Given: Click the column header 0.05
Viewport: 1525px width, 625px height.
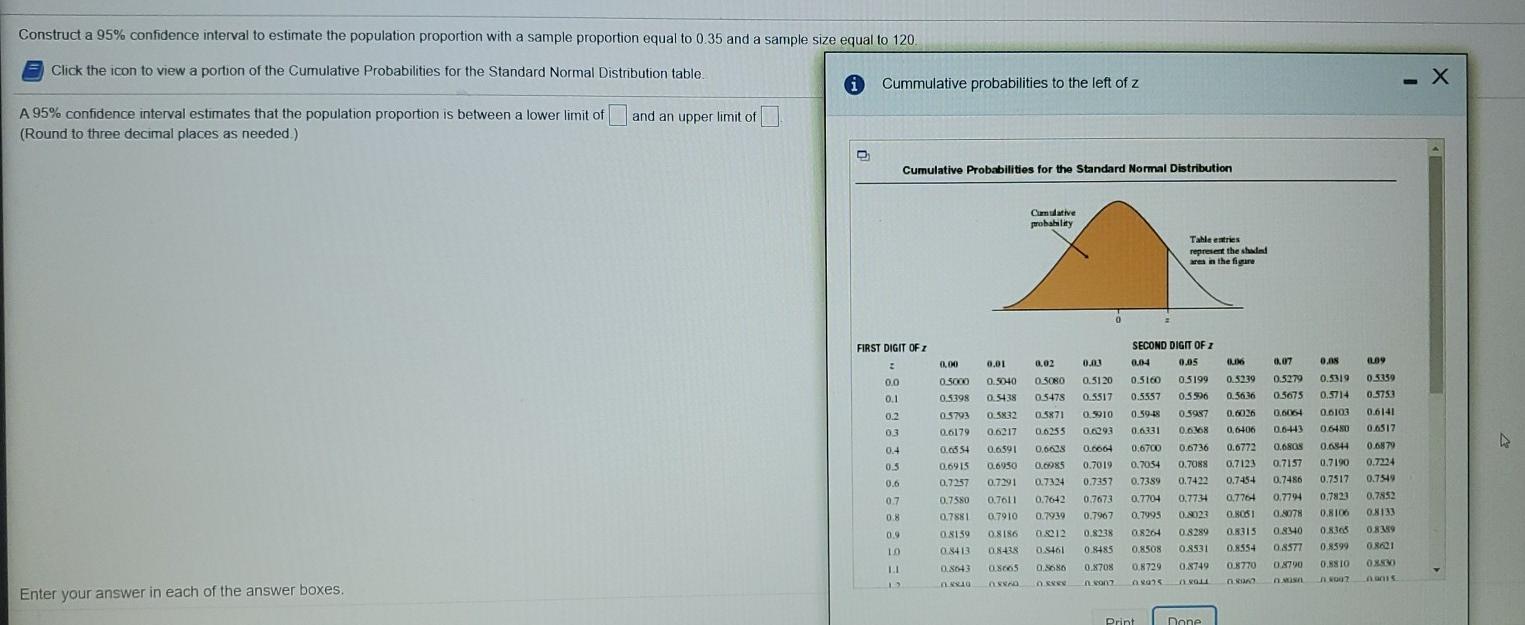Looking at the screenshot, I should point(1189,363).
